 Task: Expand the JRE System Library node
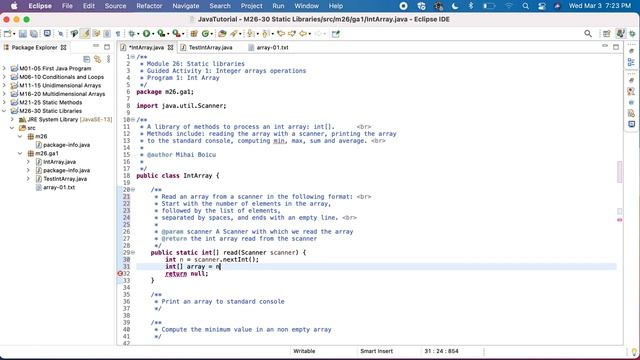[x=12, y=119]
